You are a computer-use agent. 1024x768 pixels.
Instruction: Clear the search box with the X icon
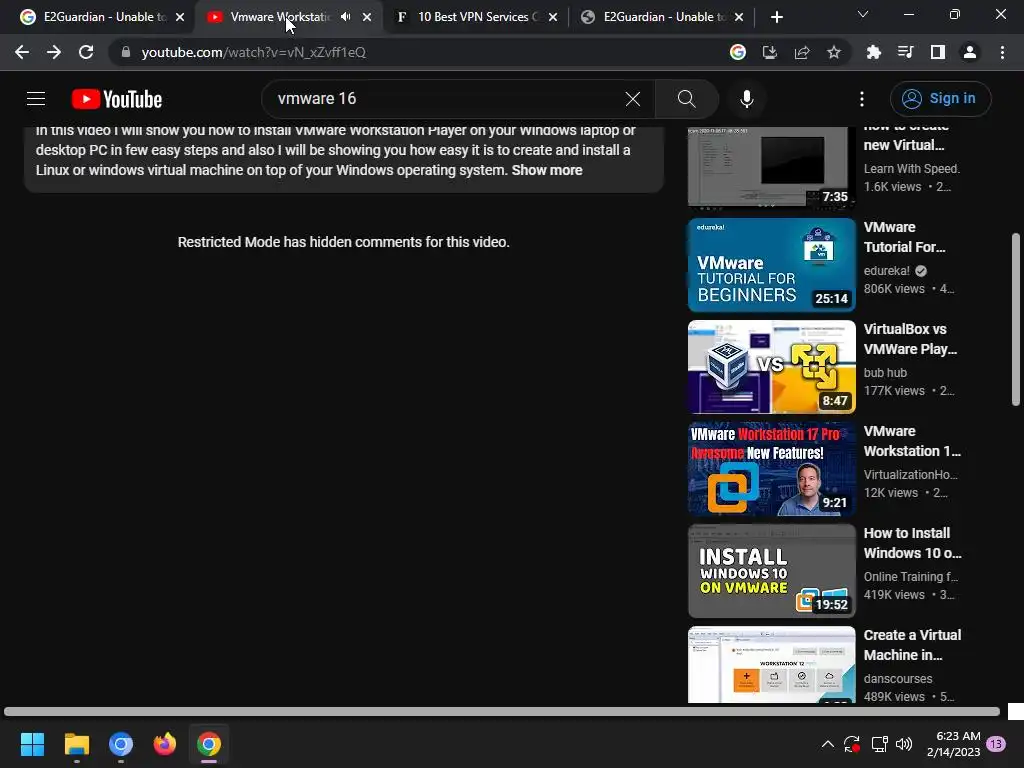(632, 99)
